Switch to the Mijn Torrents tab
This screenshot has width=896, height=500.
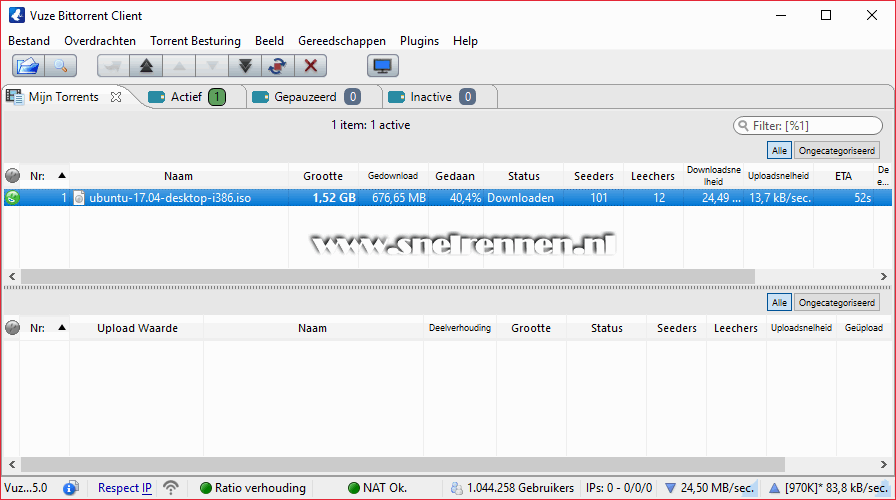63,97
